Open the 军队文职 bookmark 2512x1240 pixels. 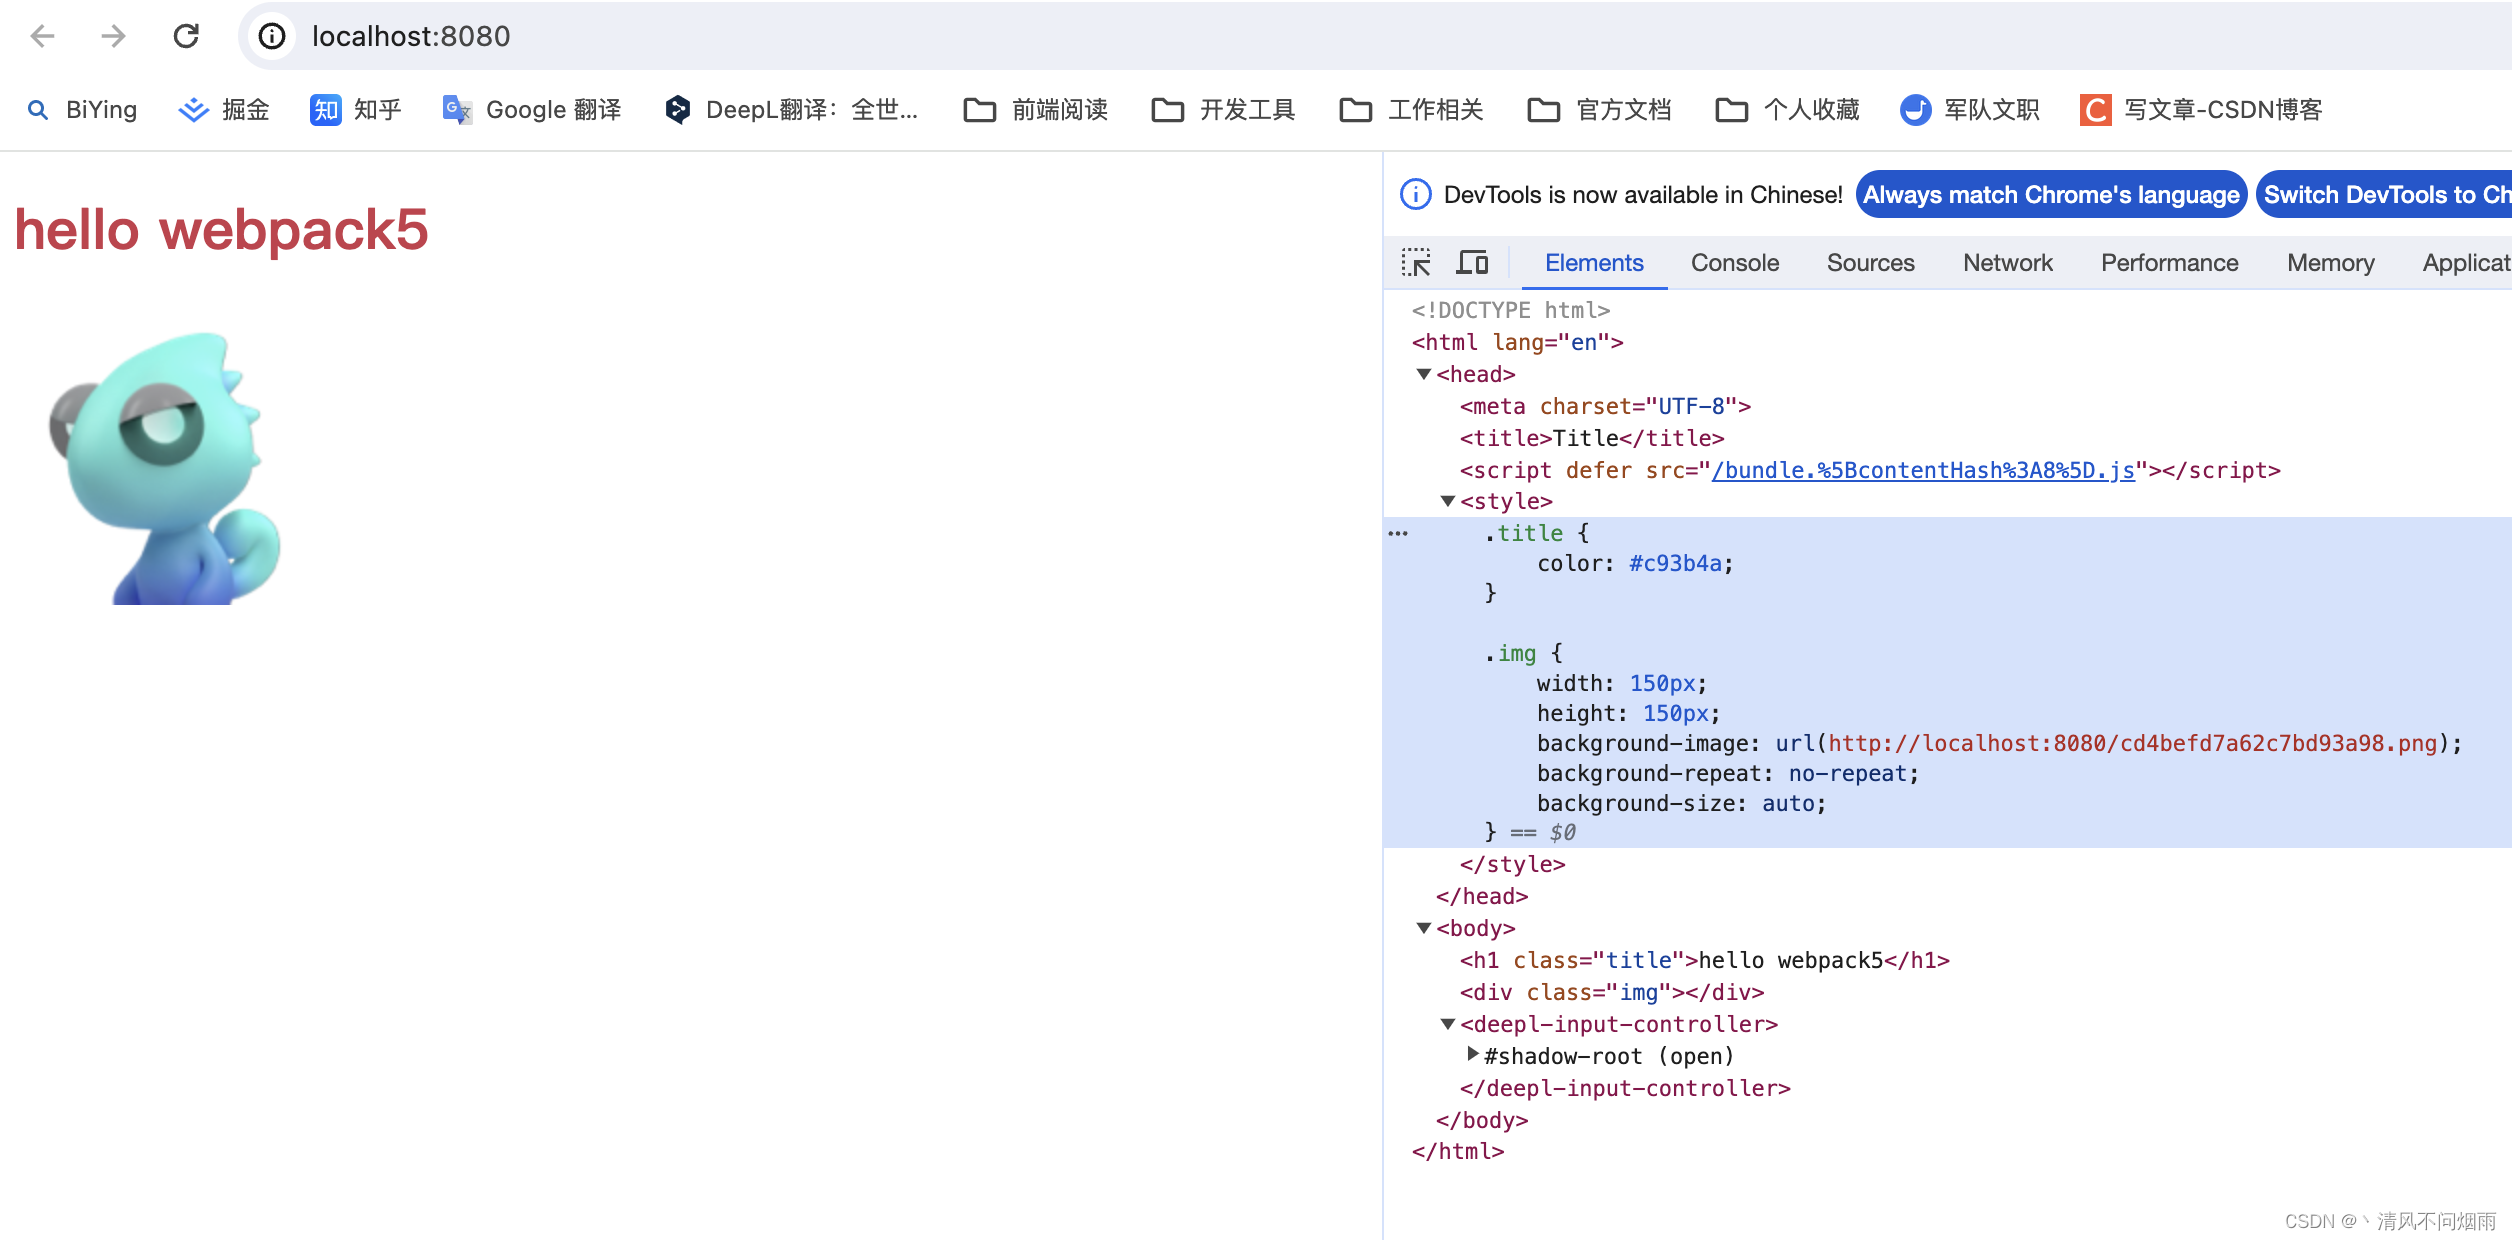(1970, 110)
